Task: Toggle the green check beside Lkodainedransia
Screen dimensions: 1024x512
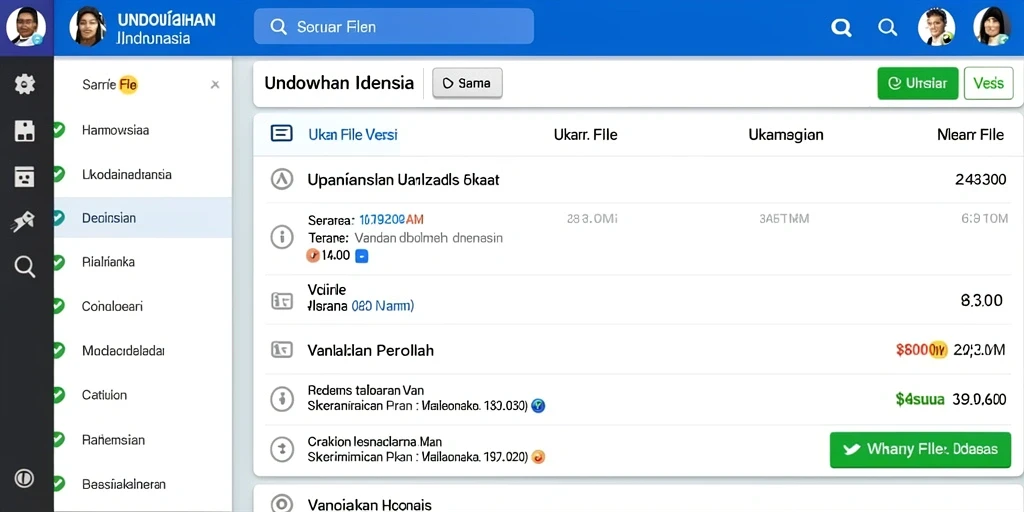Action: pyautogui.click(x=58, y=174)
